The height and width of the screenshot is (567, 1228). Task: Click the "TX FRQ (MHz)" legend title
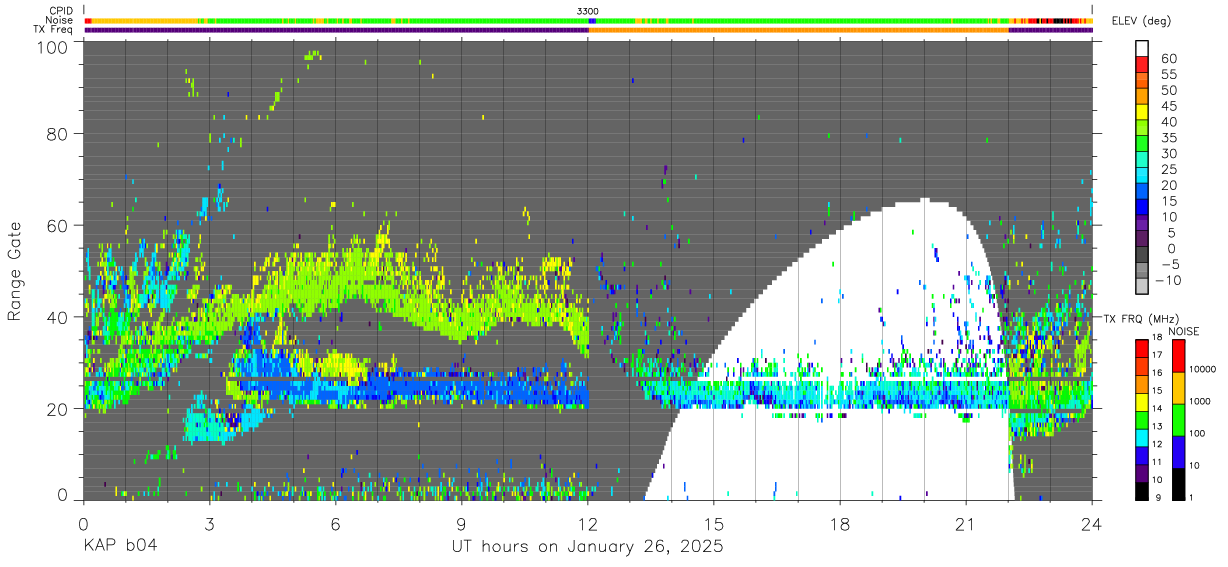(x=1140, y=319)
